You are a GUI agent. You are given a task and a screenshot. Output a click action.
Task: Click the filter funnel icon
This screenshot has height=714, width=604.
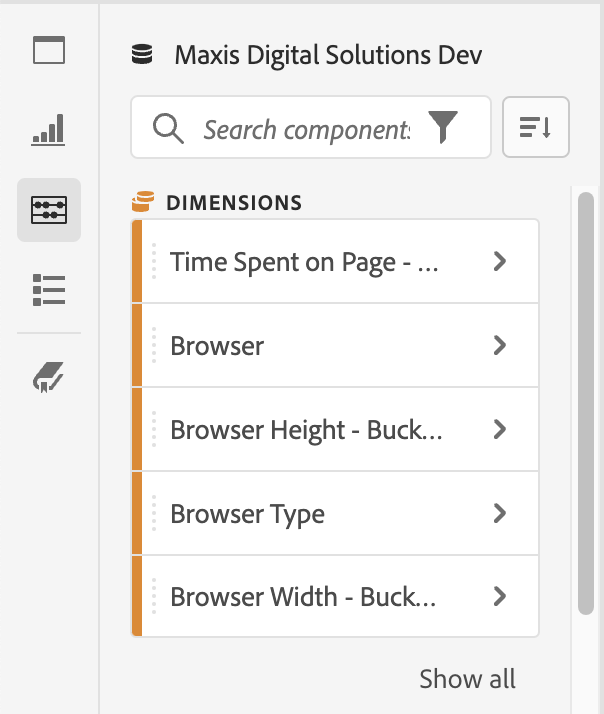tap(444, 127)
